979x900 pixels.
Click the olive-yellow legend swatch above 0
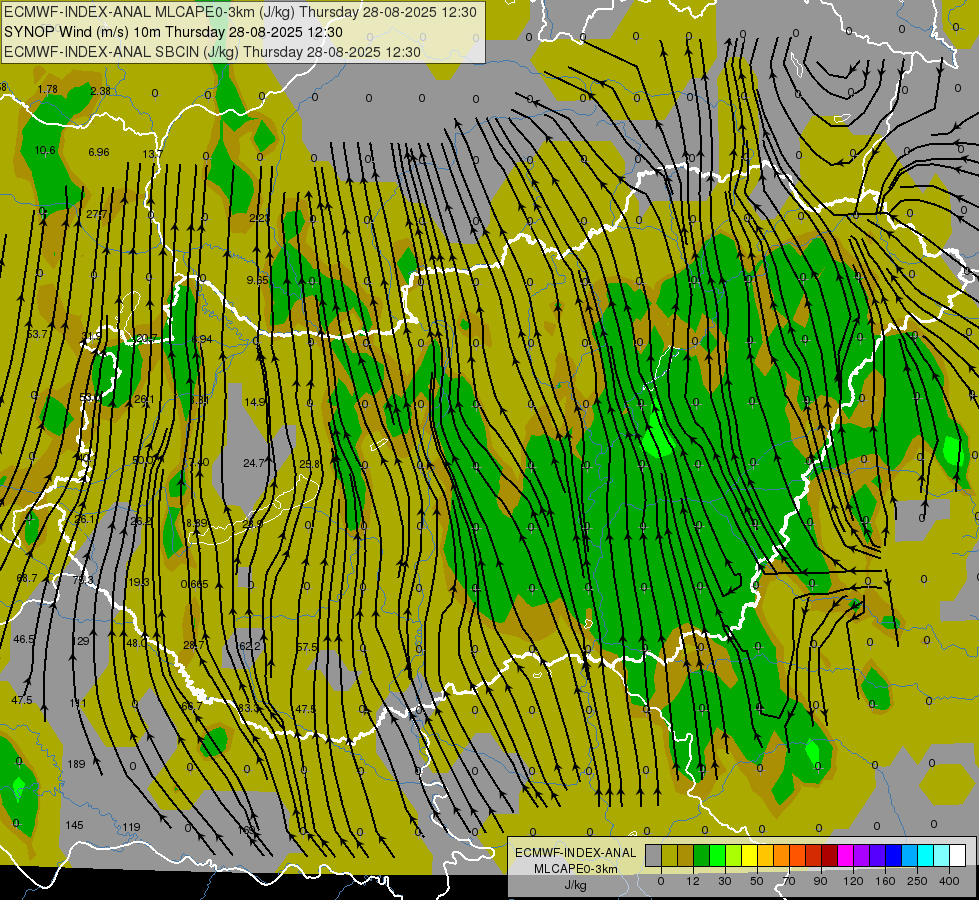pyautogui.click(x=669, y=856)
